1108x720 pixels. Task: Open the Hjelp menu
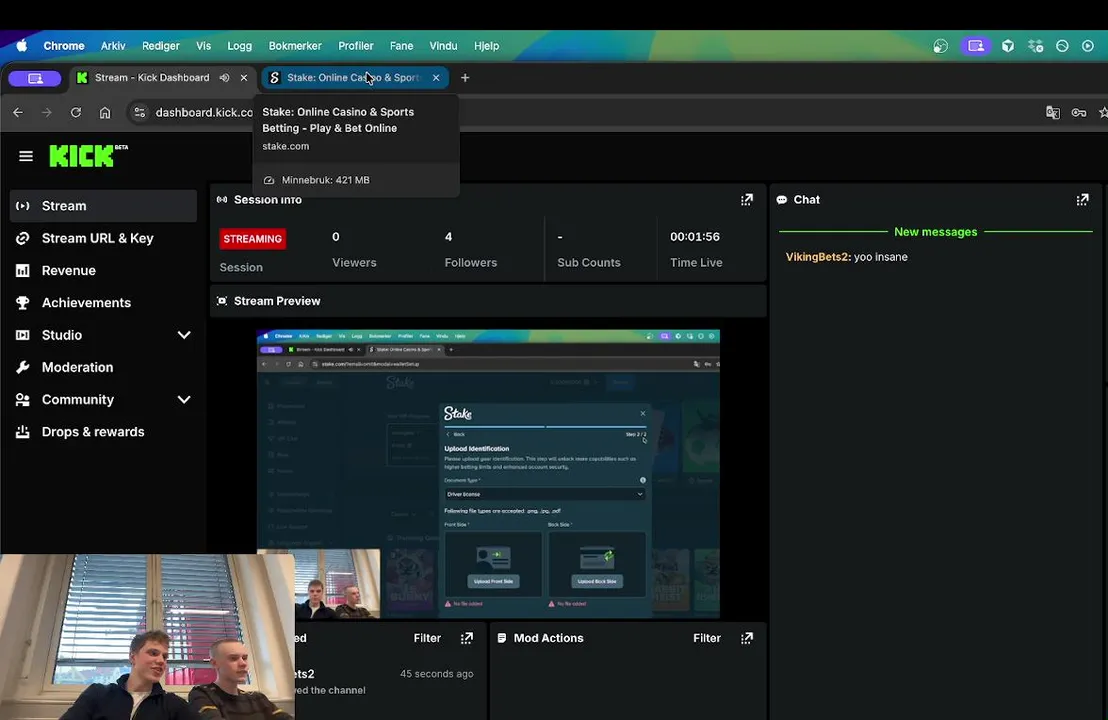486,46
